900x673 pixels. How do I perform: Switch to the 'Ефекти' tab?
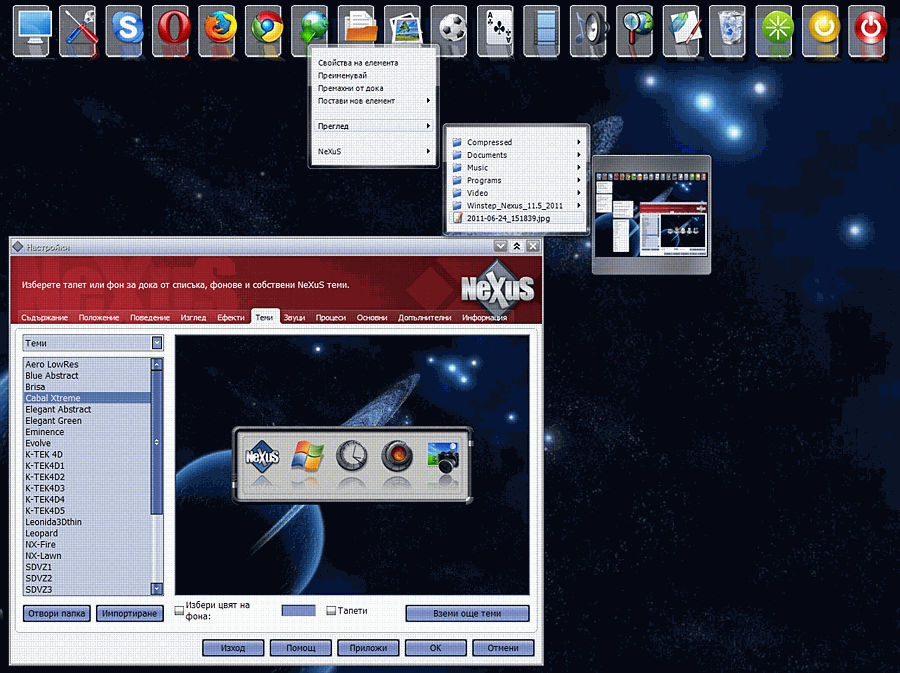pos(231,317)
